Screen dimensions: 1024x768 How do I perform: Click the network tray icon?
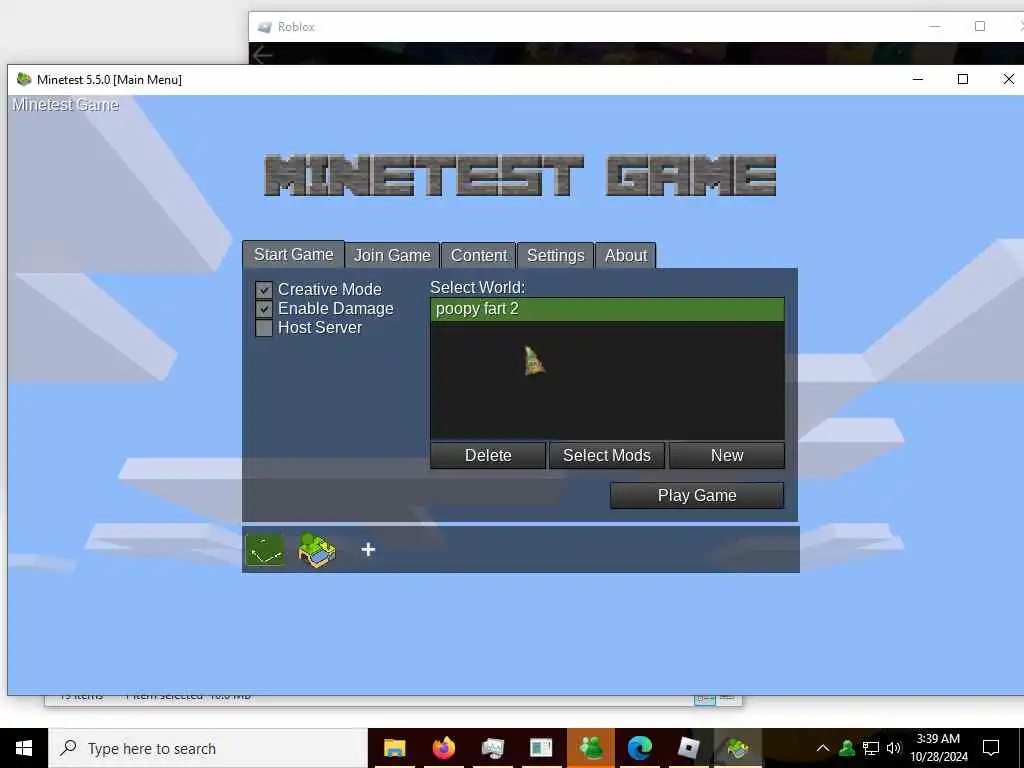click(871, 748)
